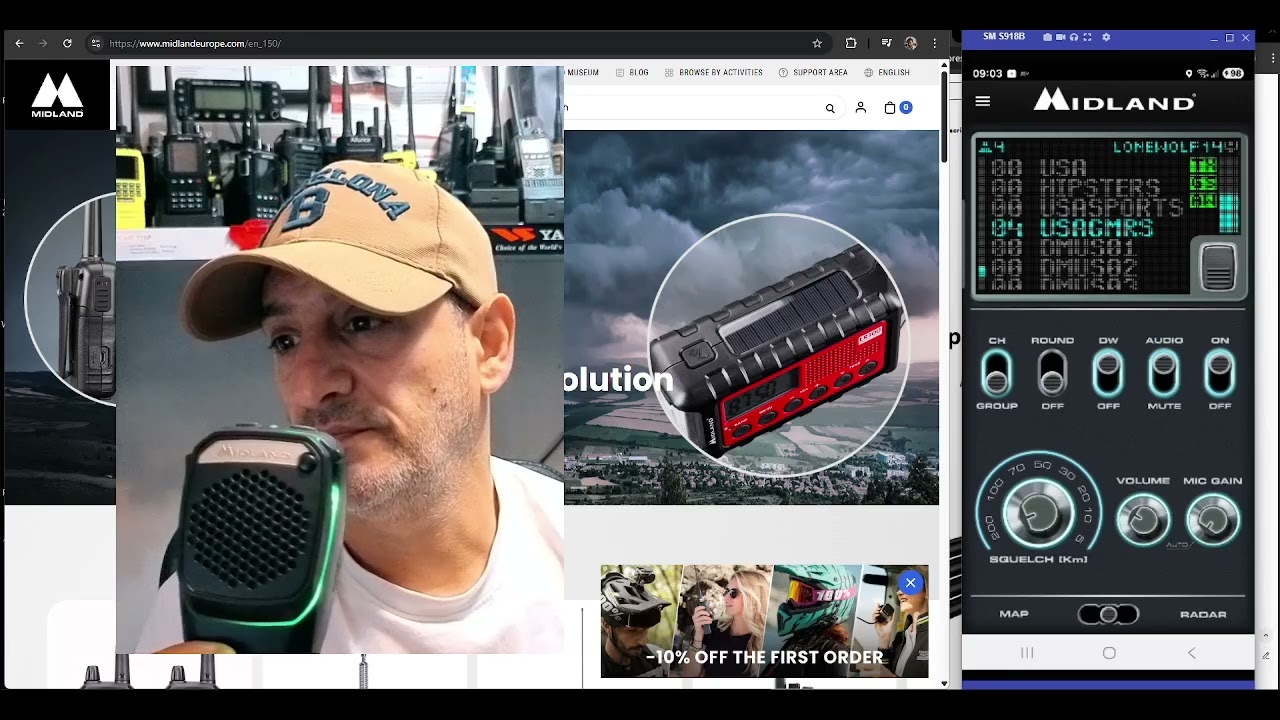Image resolution: width=1280 pixels, height=720 pixels.
Task: Open settings gear in SM S918B window
Action: 1106,37
